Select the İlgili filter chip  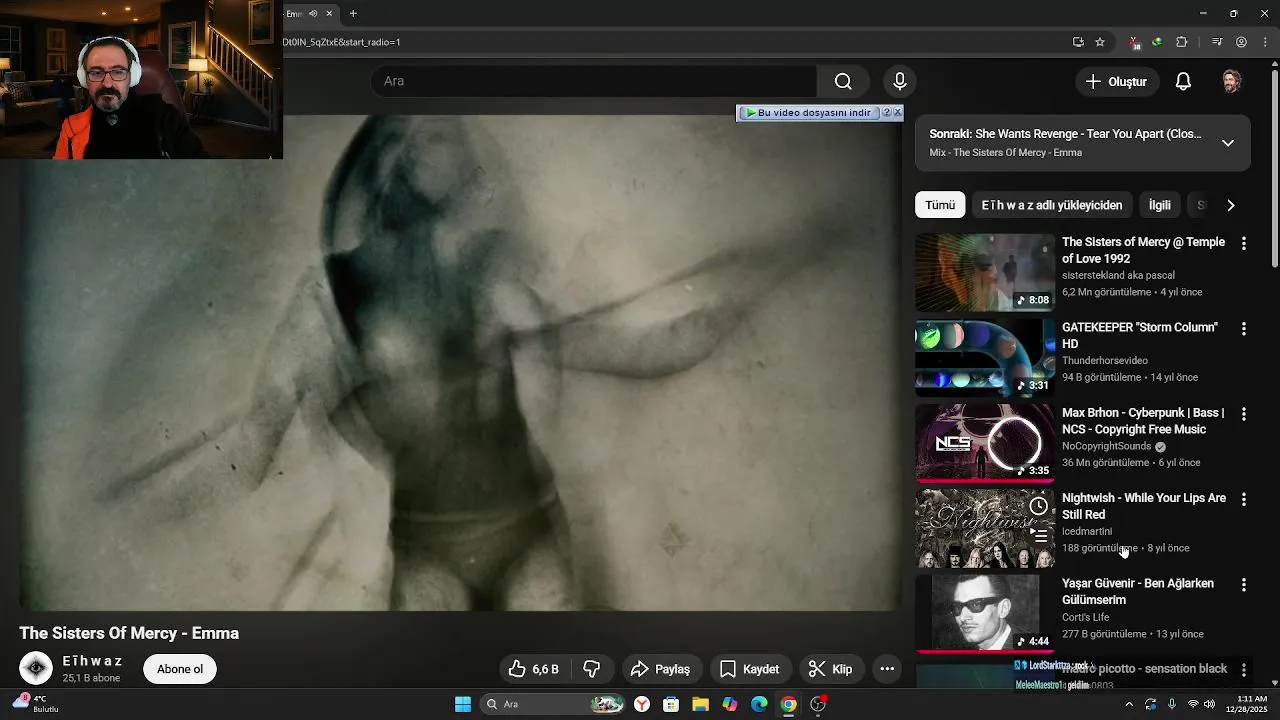click(x=1160, y=205)
